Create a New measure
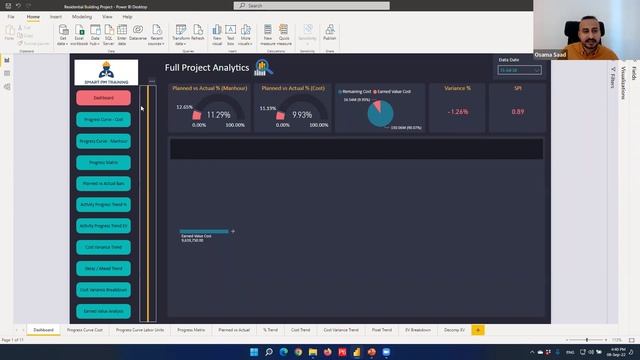 pyautogui.click(x=268, y=35)
